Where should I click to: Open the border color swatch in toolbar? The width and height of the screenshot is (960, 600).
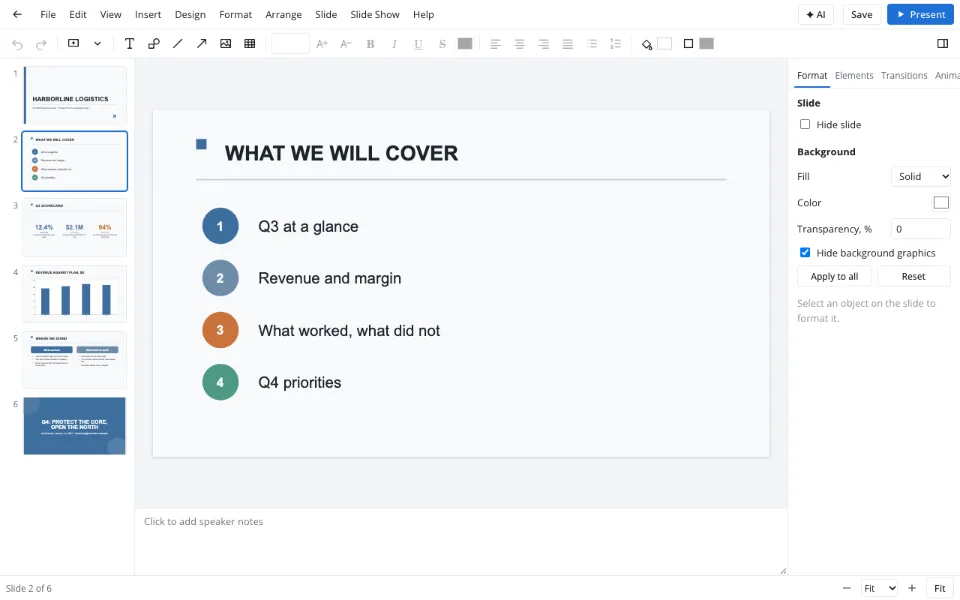click(x=707, y=43)
